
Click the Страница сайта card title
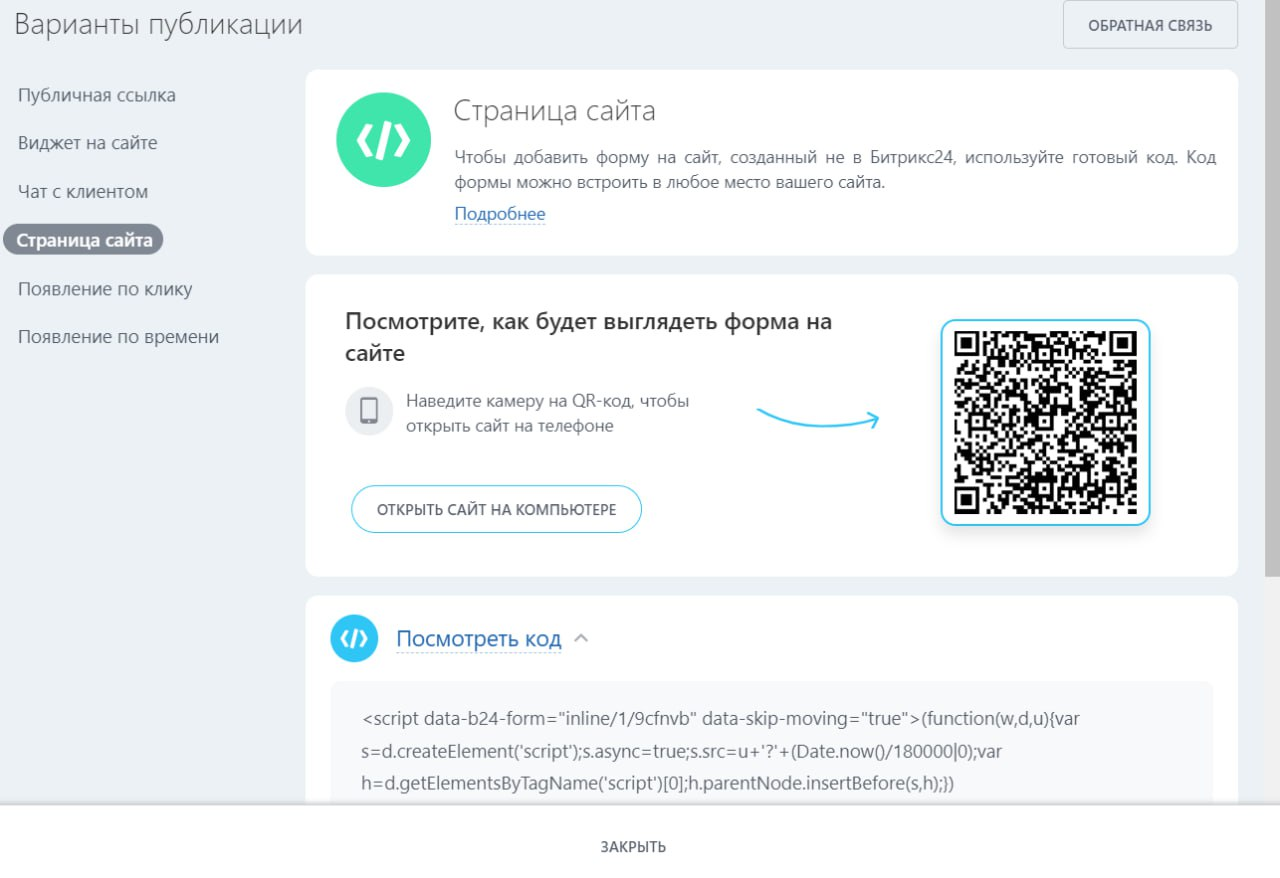555,110
